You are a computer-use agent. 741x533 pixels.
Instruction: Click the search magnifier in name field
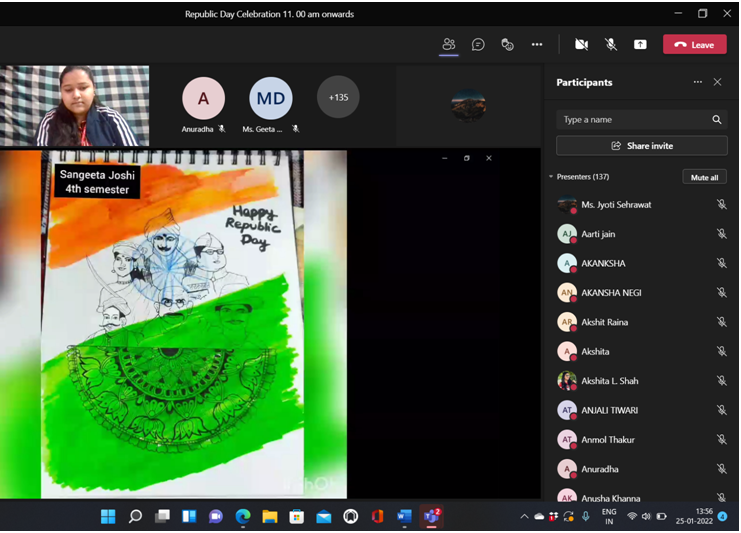point(716,120)
